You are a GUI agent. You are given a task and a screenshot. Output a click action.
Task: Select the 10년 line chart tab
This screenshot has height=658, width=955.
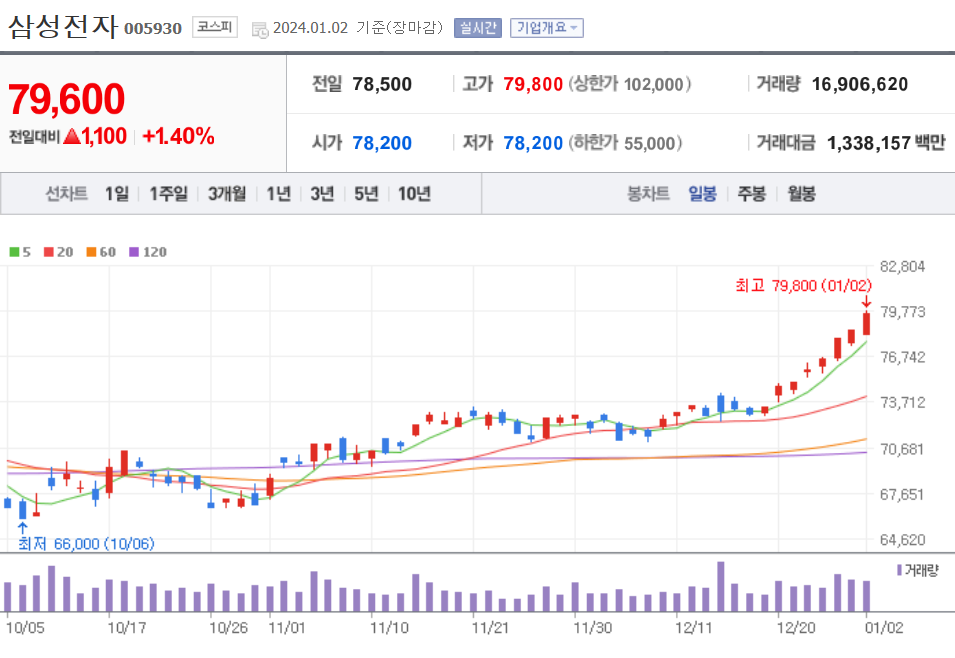tap(415, 194)
